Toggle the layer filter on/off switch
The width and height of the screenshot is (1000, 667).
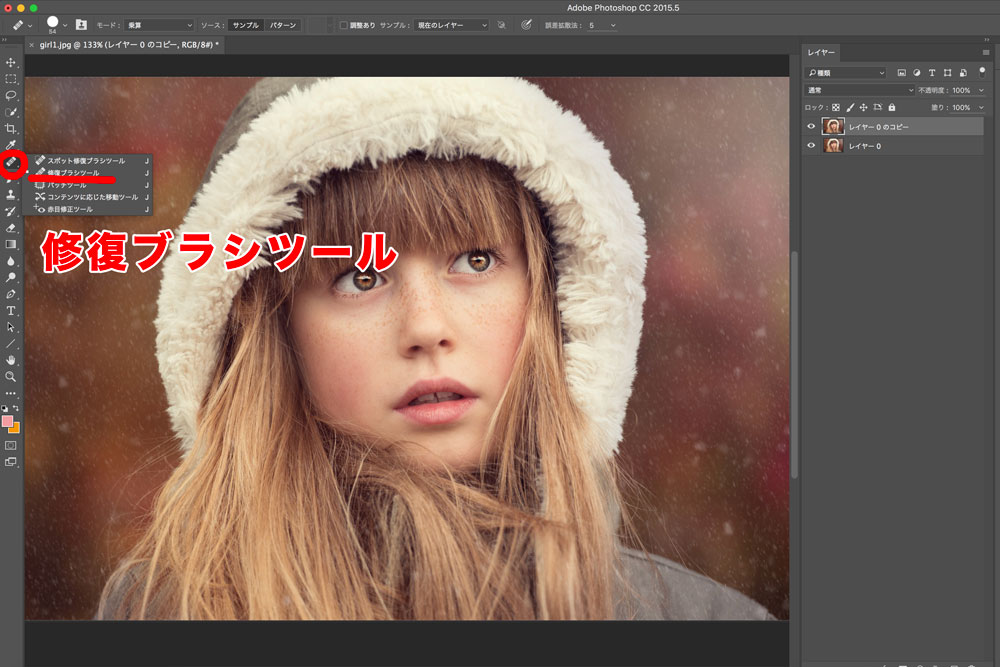click(982, 72)
